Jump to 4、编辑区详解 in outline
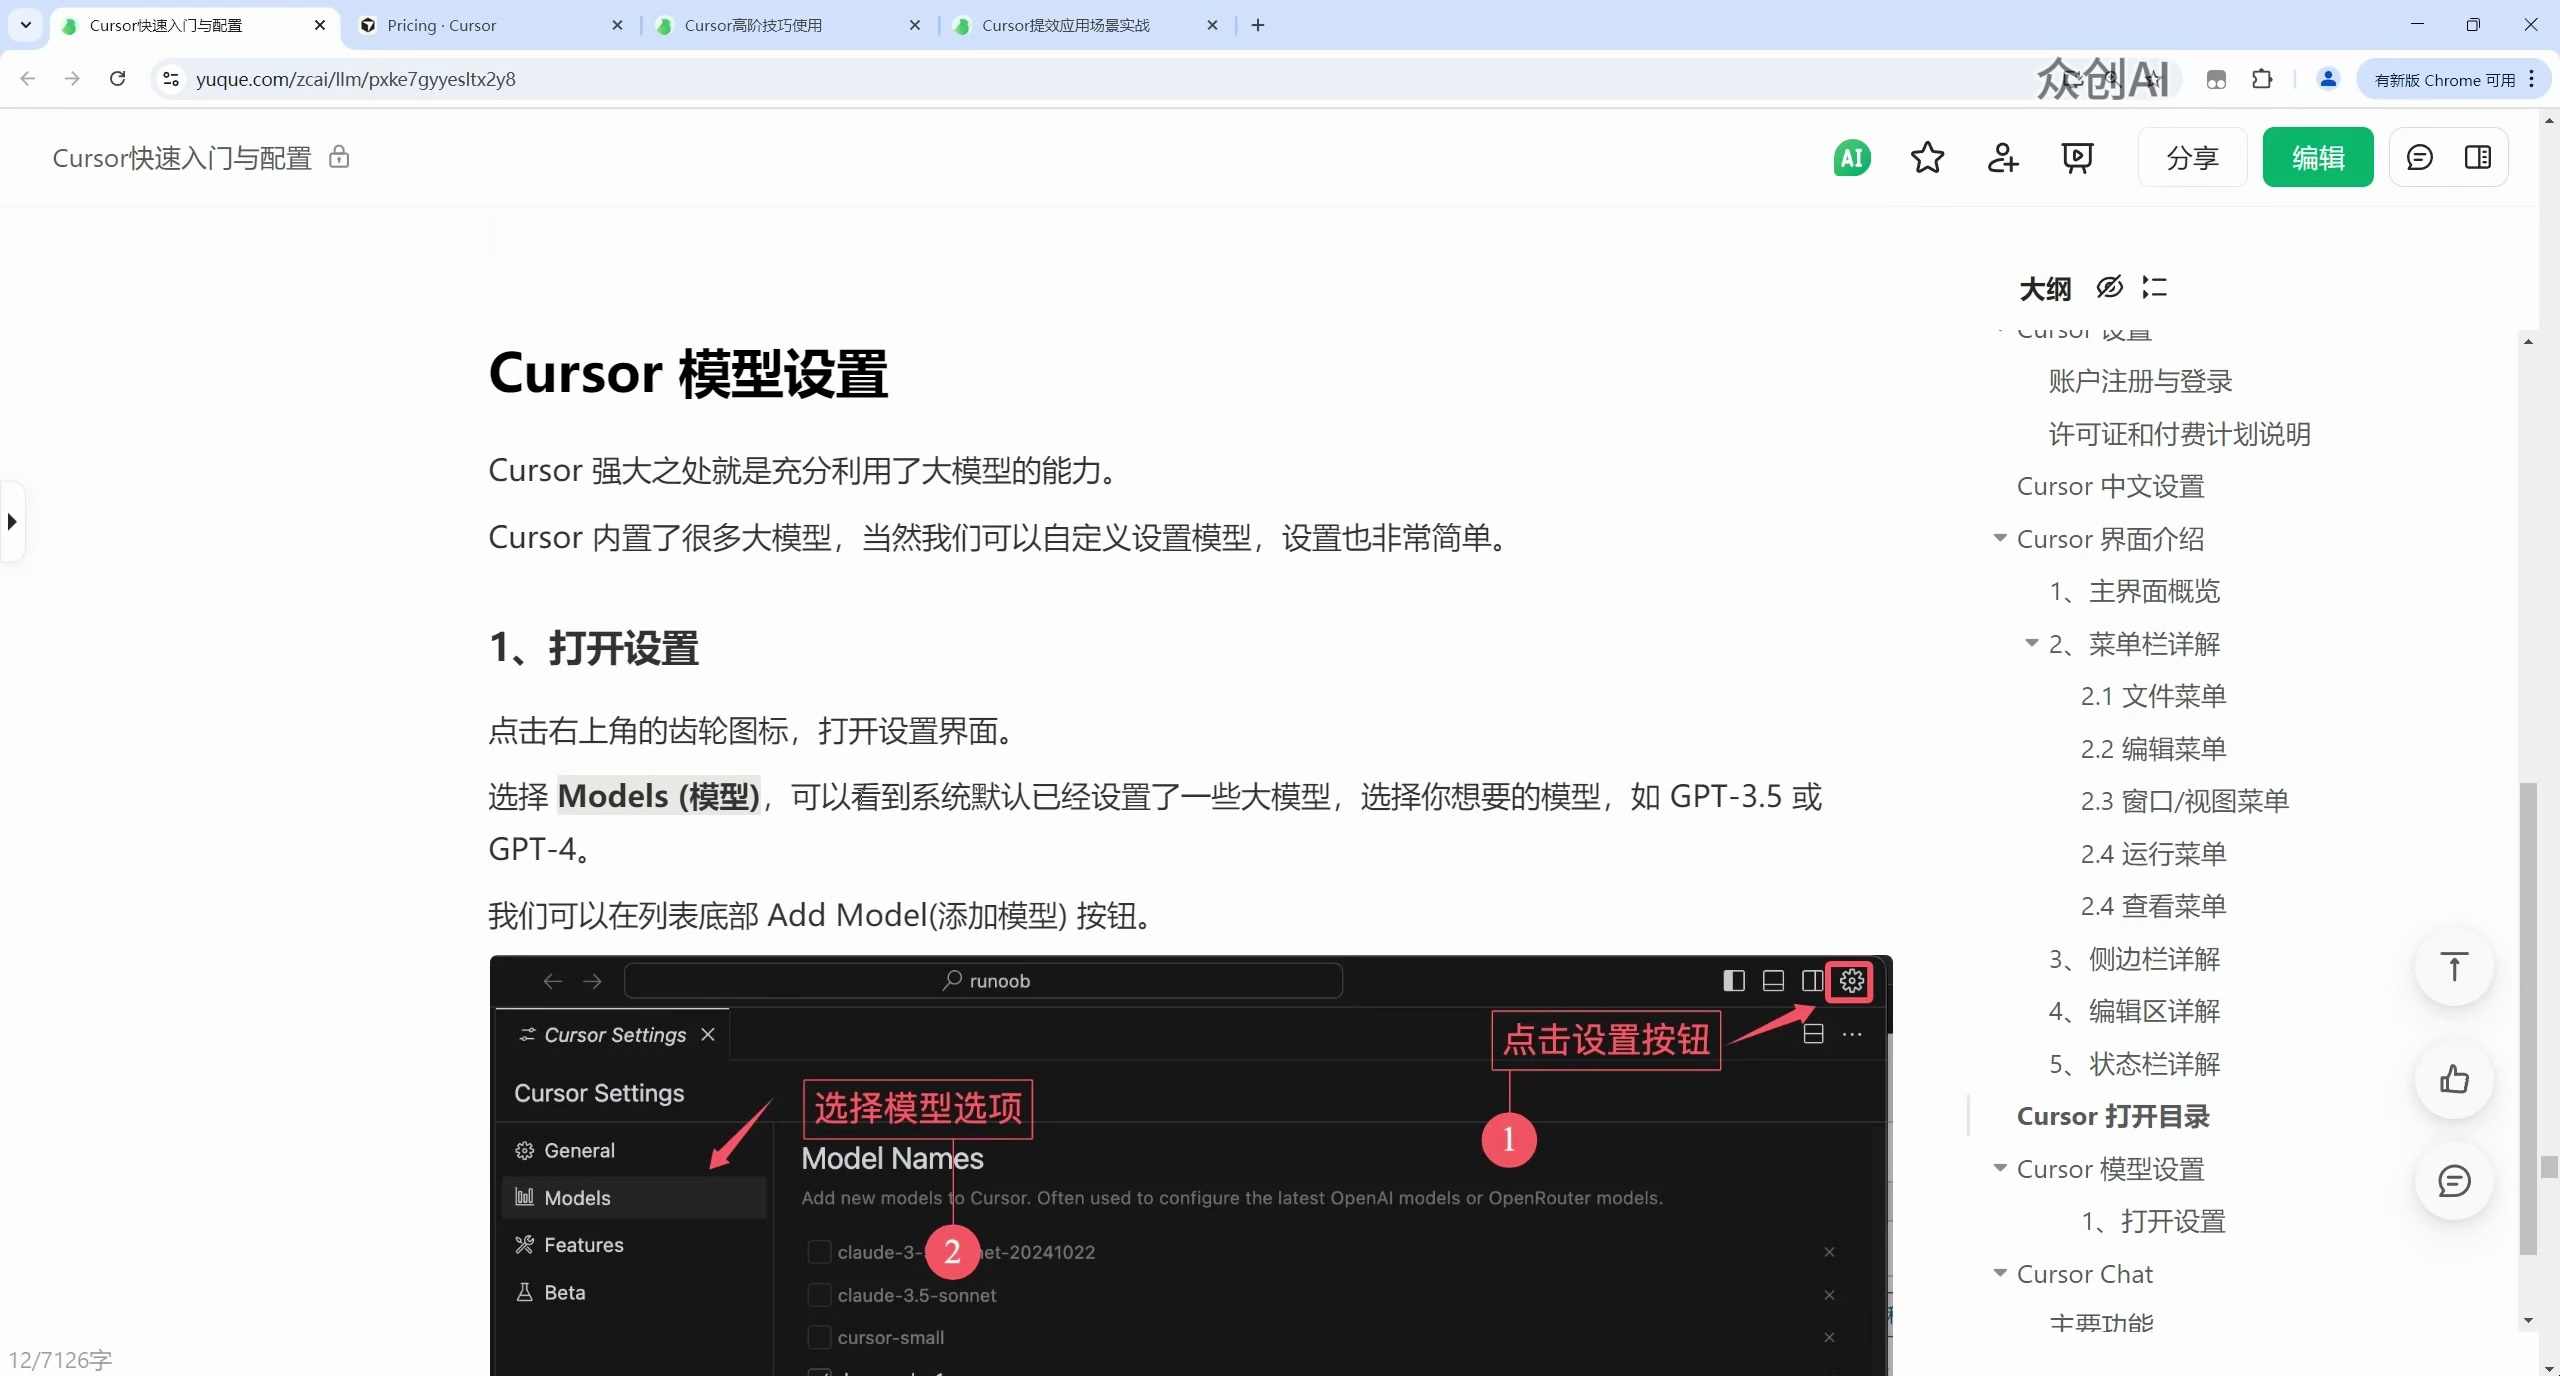 [x=2134, y=1011]
